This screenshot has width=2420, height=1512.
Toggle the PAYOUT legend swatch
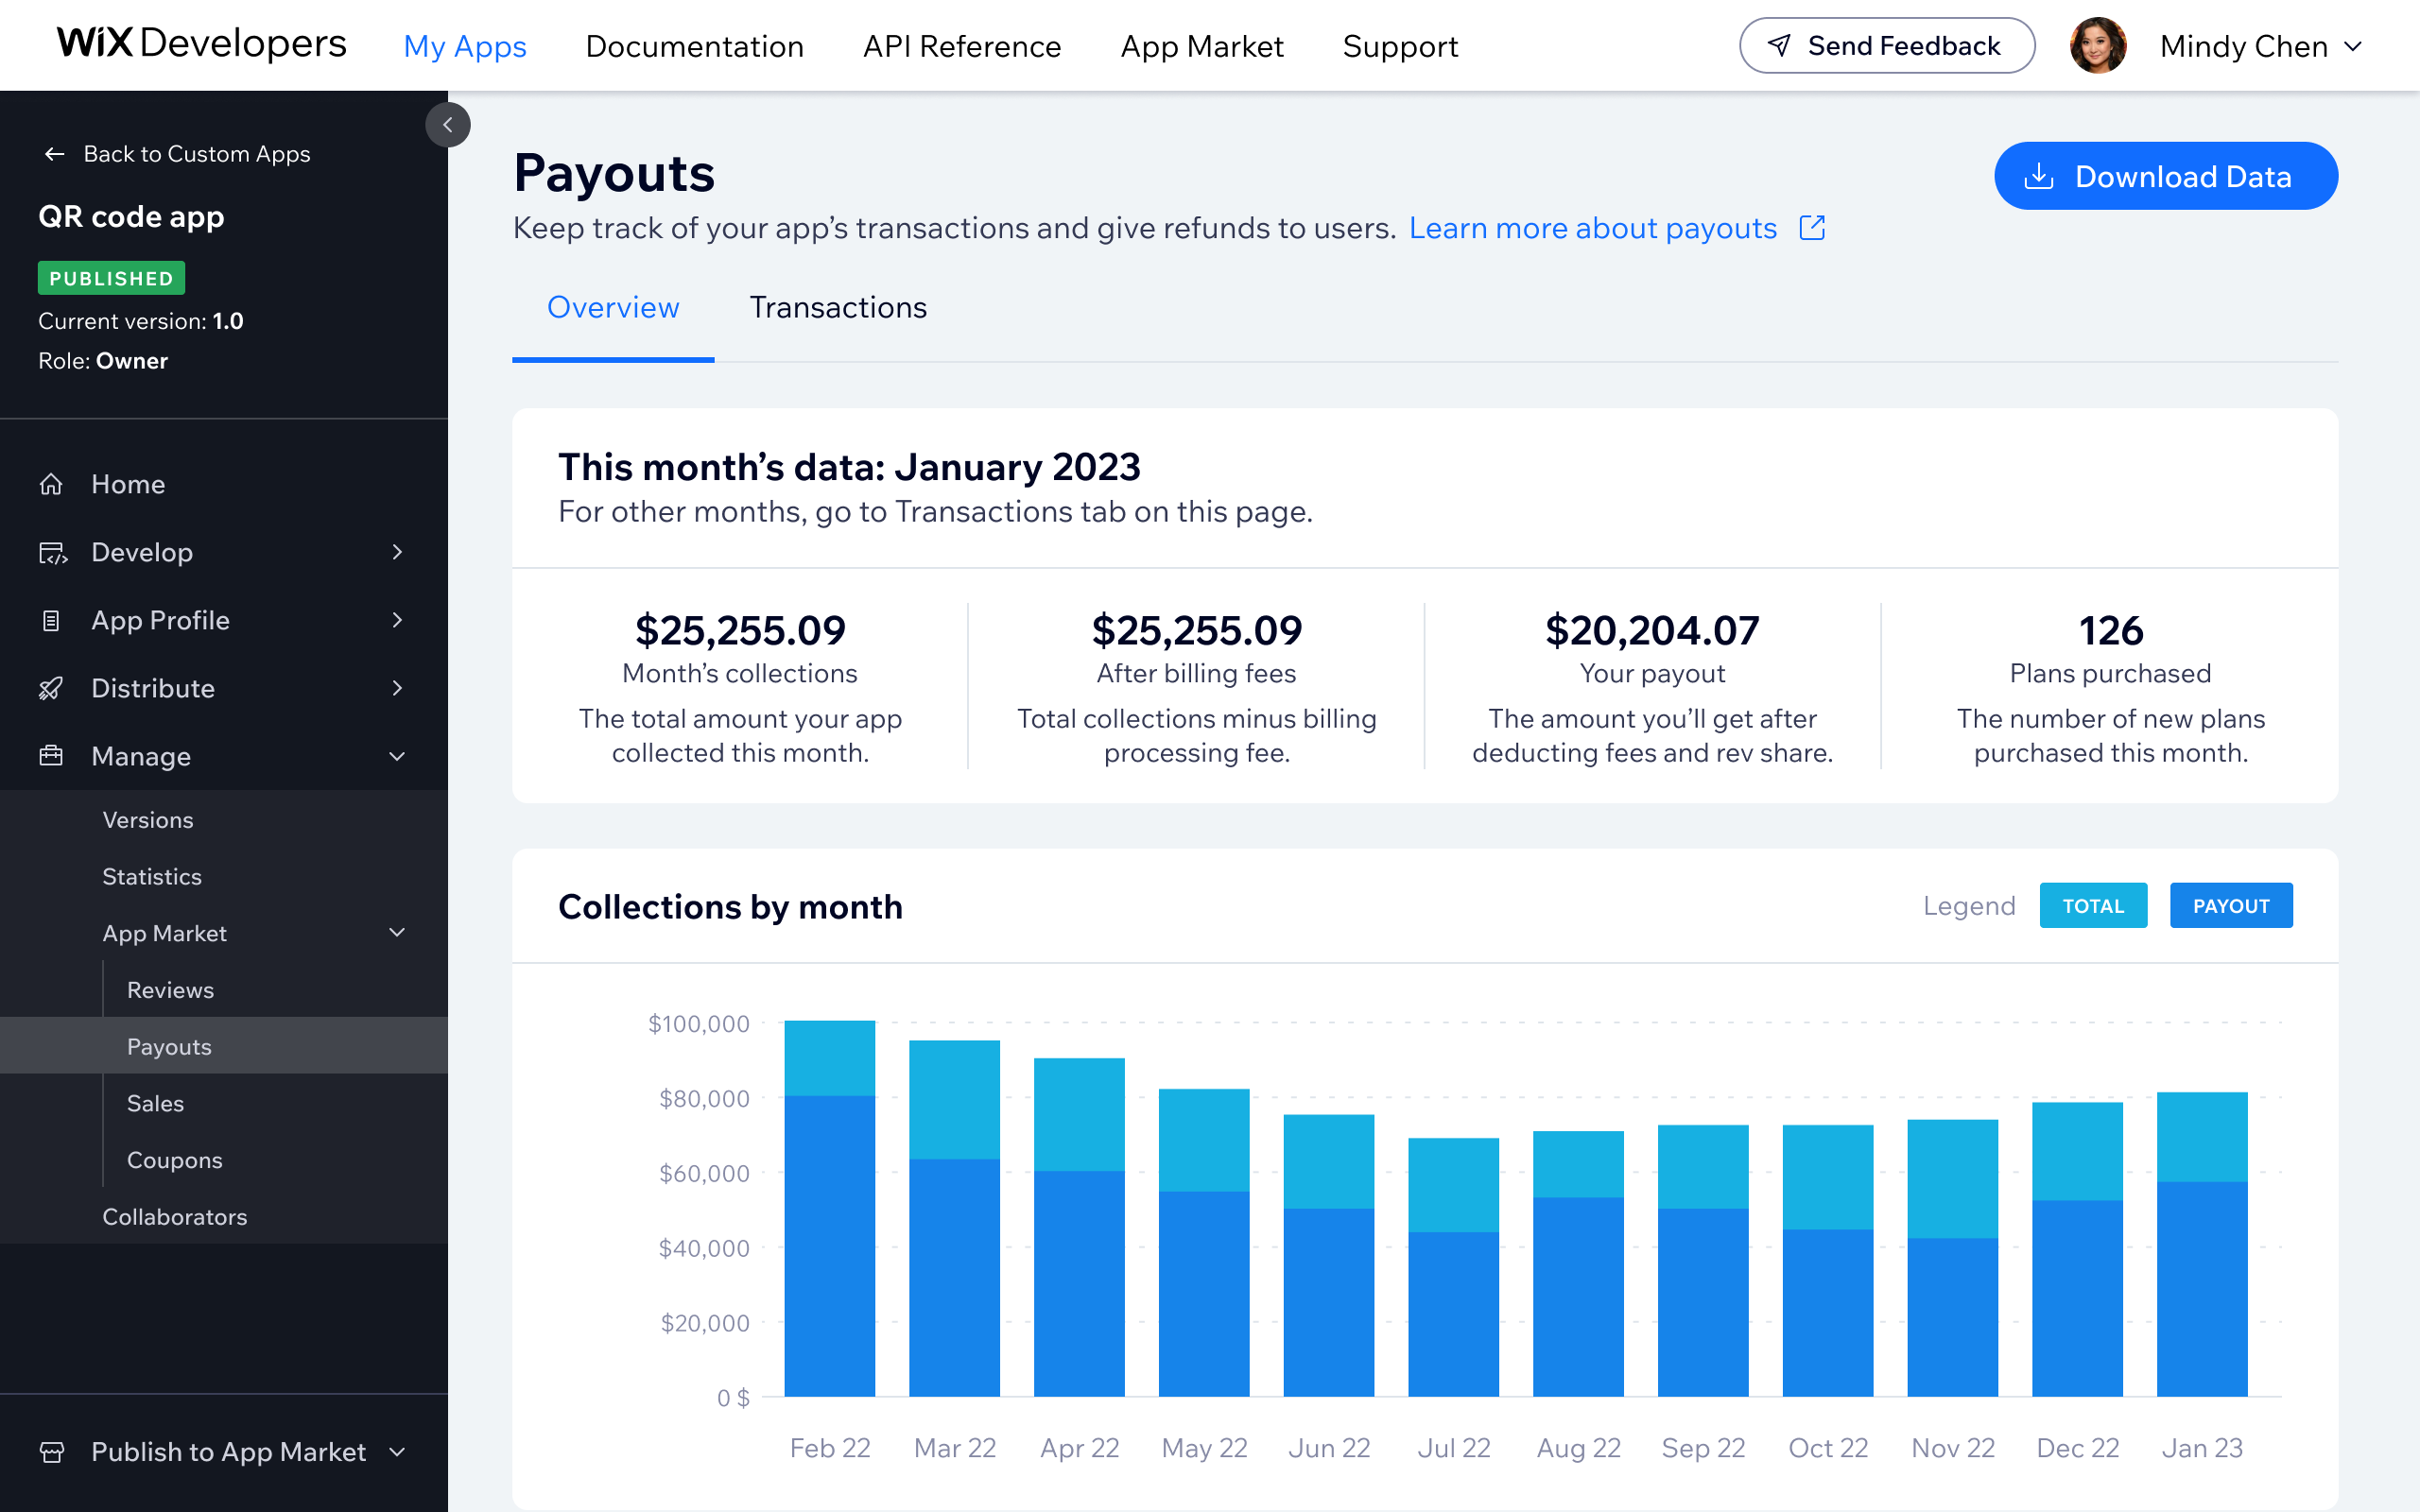(2231, 906)
